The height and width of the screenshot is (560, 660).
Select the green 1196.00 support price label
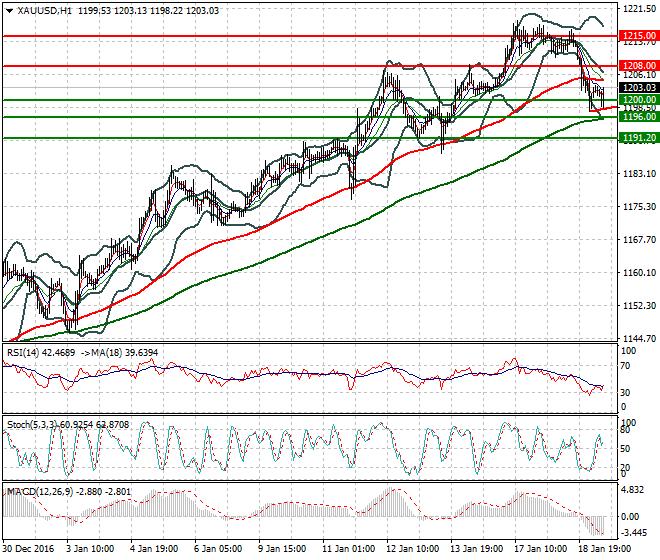coord(639,117)
